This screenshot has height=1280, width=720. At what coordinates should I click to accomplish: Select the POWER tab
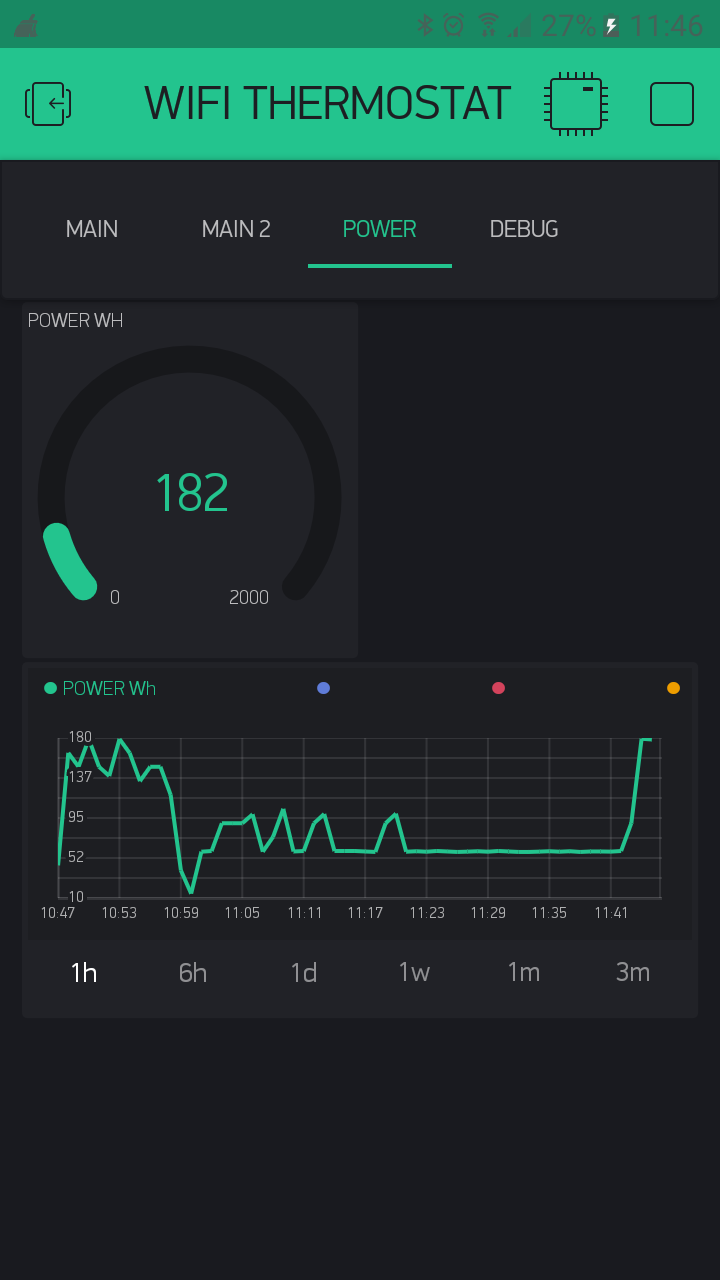point(379,229)
